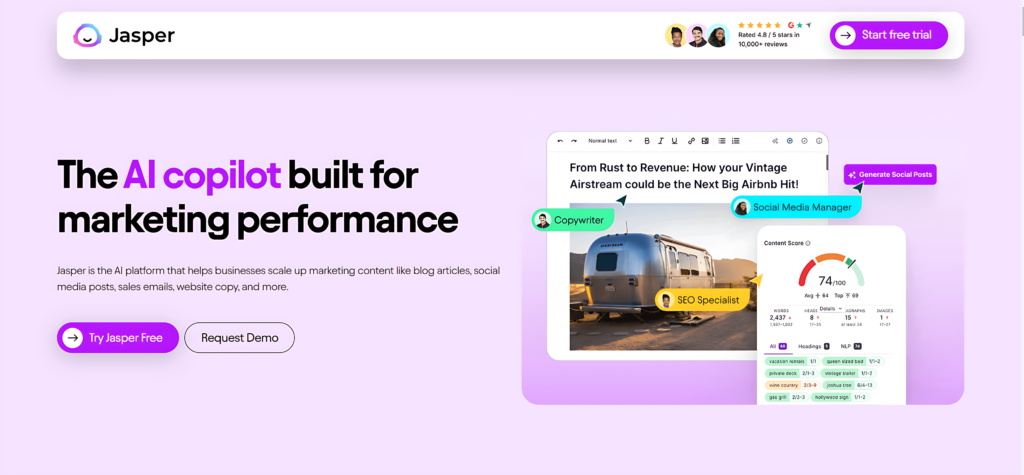Click the Airstream trailer photo
This screenshot has width=1024, height=475.
click(x=663, y=276)
